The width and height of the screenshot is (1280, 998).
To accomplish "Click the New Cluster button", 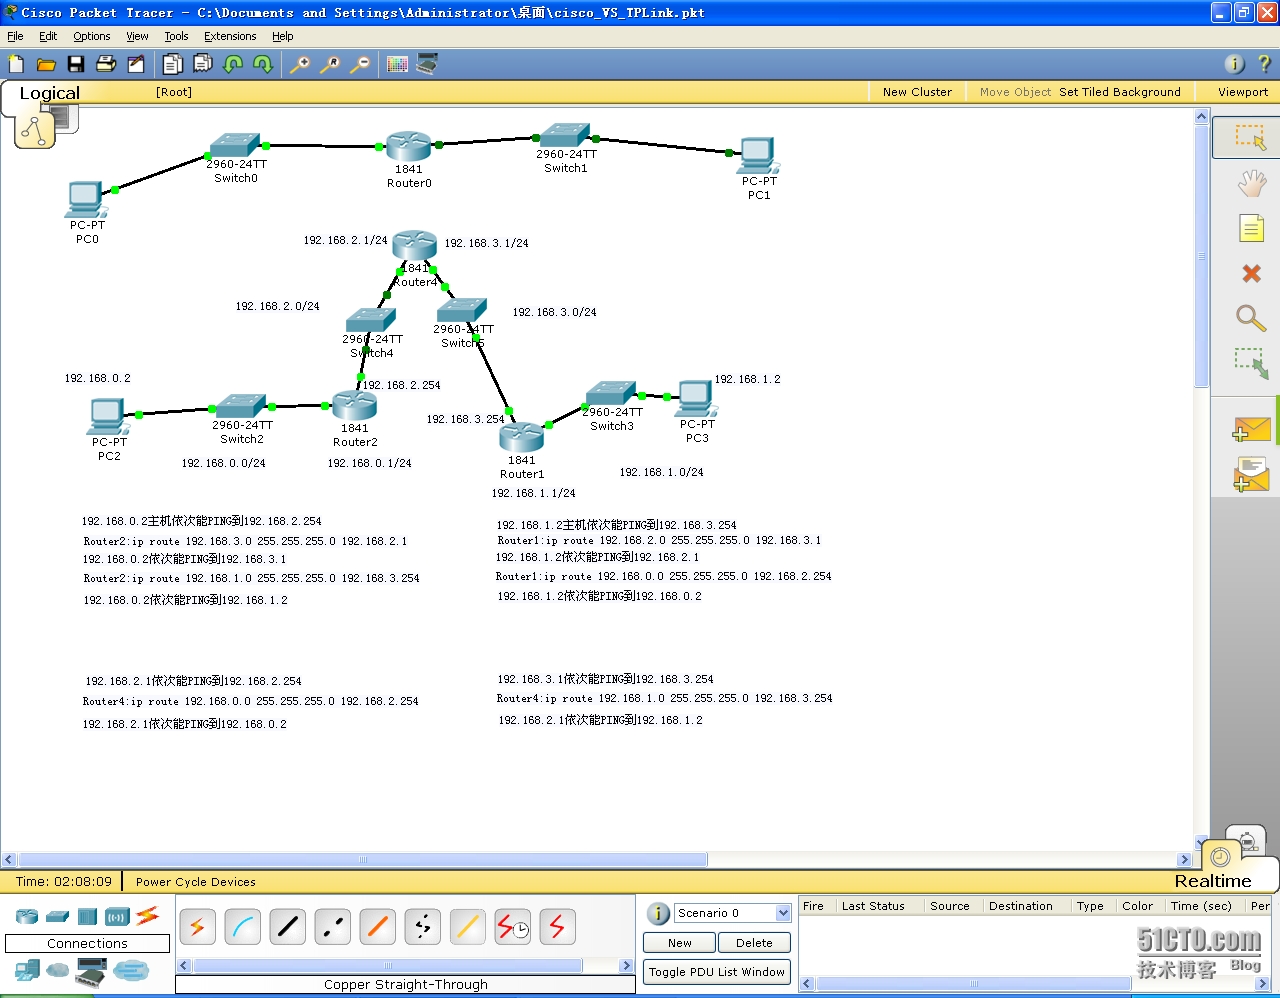I will [917, 92].
